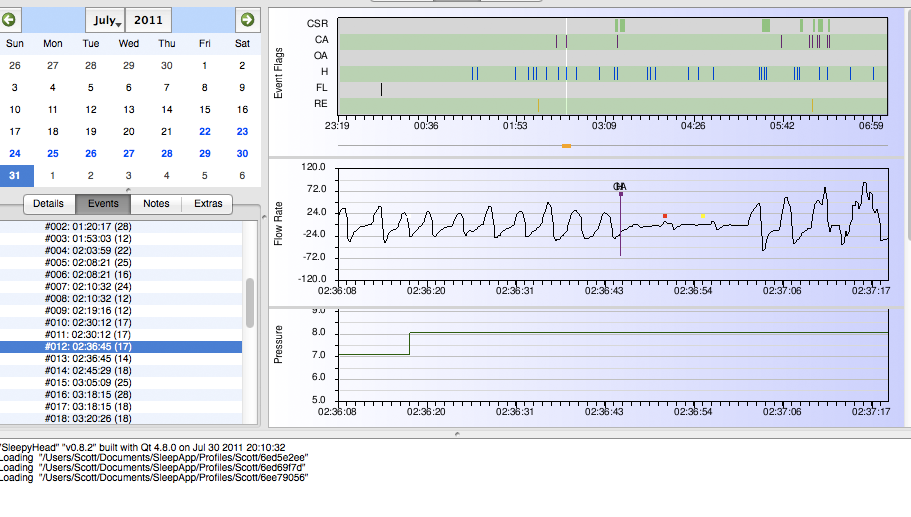Screen dimensions: 911x517
Task: Click the log line ending in 6ee79056
Action: coord(154,477)
